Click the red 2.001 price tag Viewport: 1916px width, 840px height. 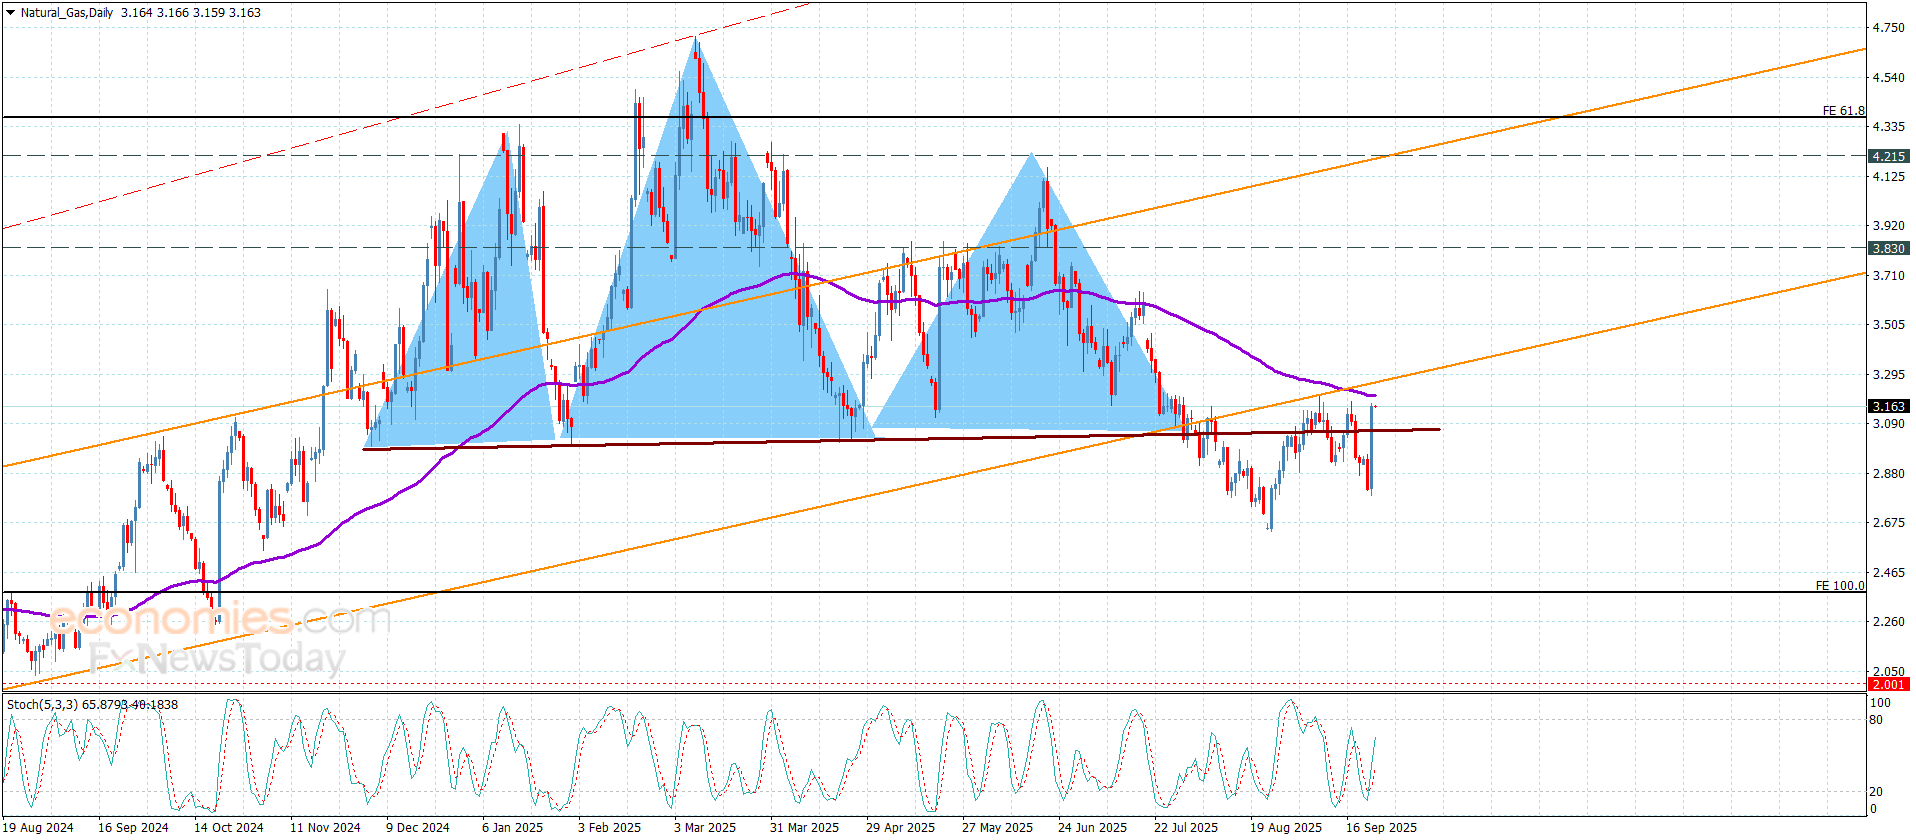1888,685
